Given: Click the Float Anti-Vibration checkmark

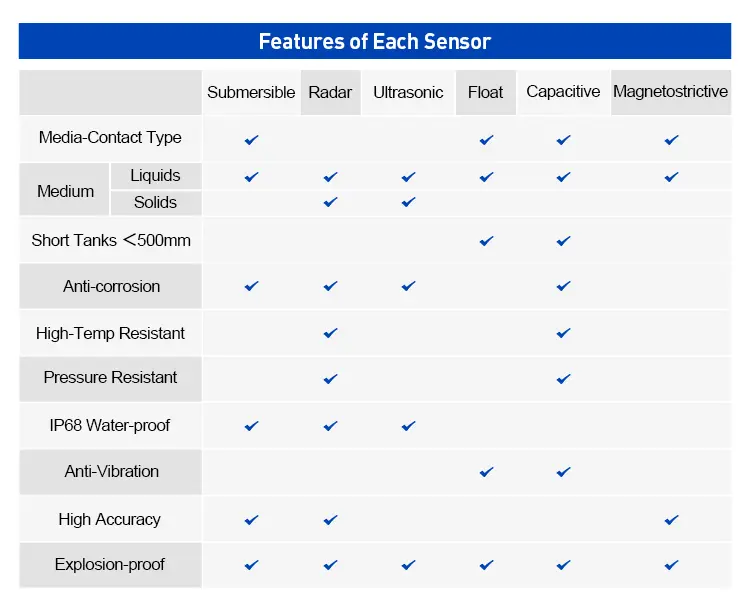Looking at the screenshot, I should [x=486, y=472].
